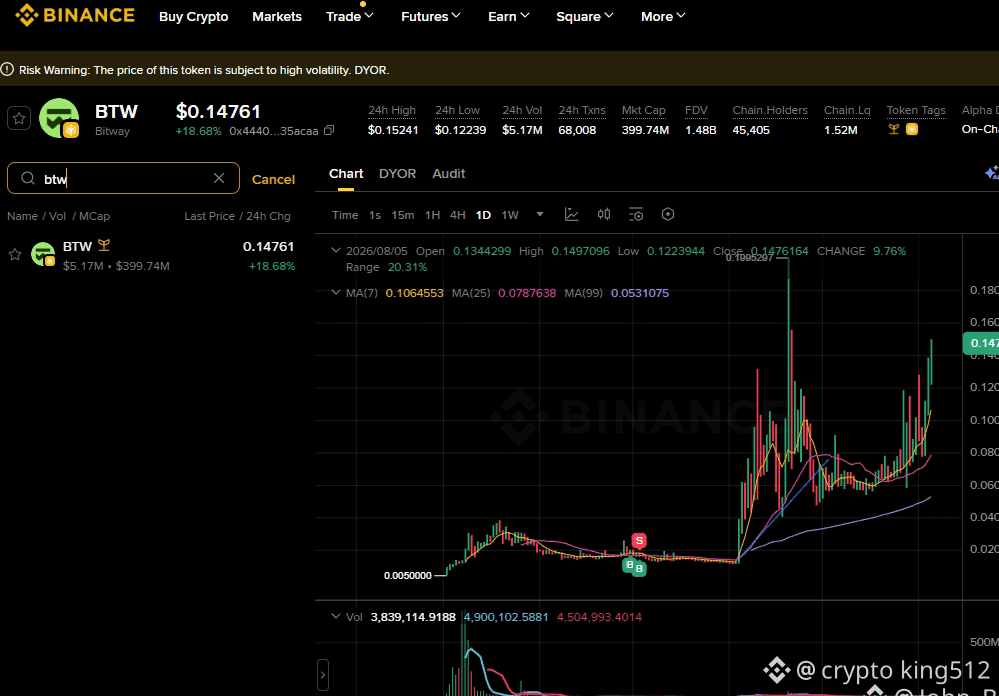The image size is (999, 696).
Task: Expand more time intervals dropdown arrow
Action: coord(540,215)
